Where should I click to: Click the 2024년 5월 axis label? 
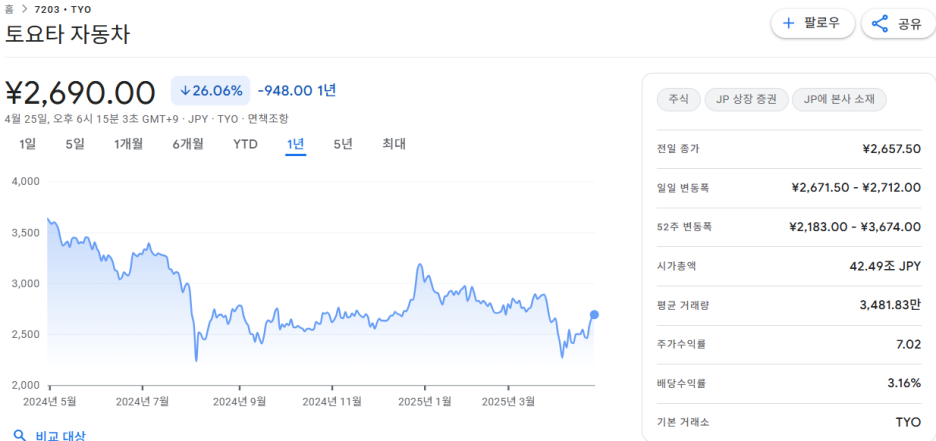coord(49,401)
